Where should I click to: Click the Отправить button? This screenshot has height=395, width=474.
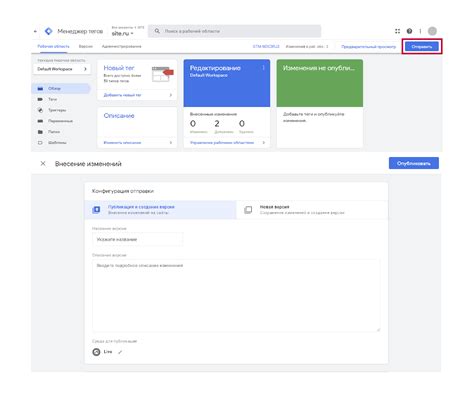point(422,47)
